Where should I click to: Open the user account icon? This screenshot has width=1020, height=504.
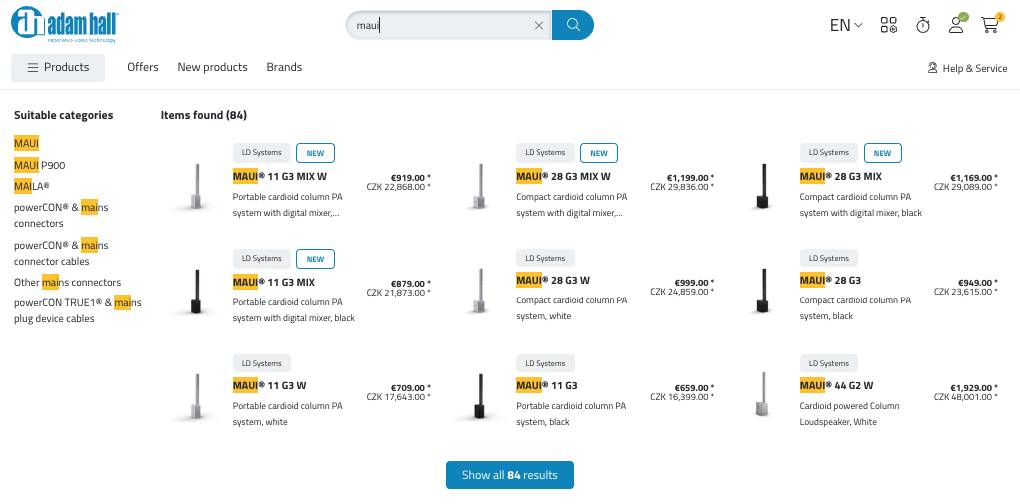coord(956,25)
